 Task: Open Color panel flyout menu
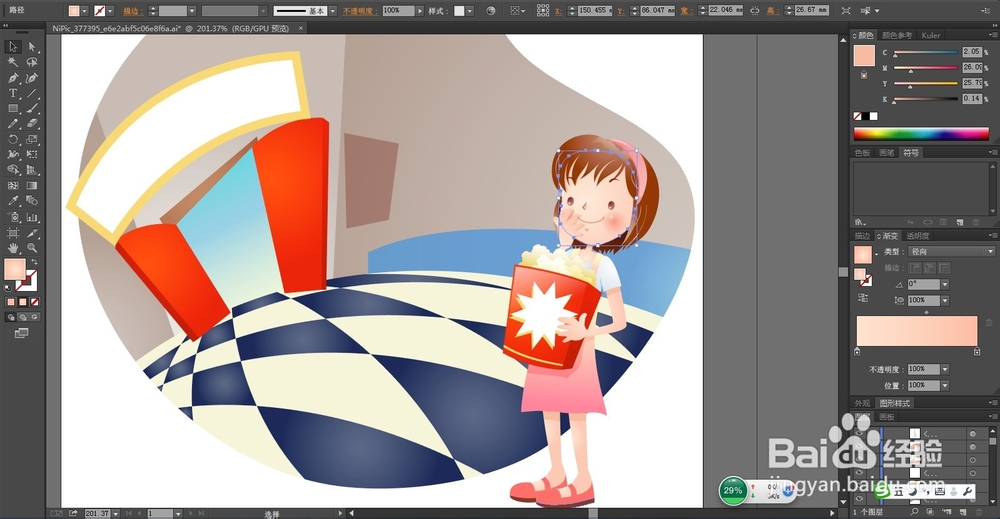coord(993,35)
